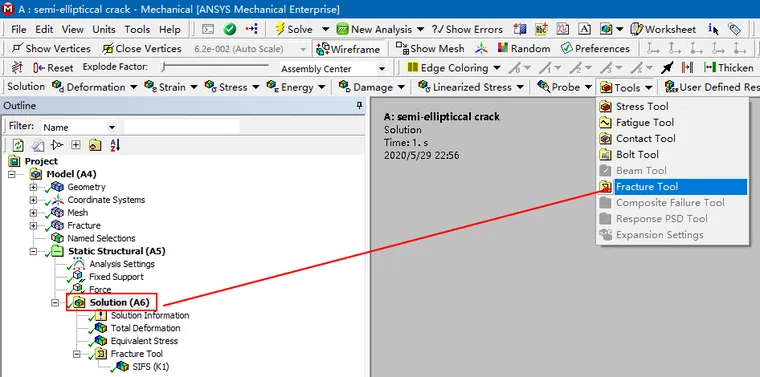Open the Damage results menu
Viewport: 760px width, 377px height.
pos(371,87)
